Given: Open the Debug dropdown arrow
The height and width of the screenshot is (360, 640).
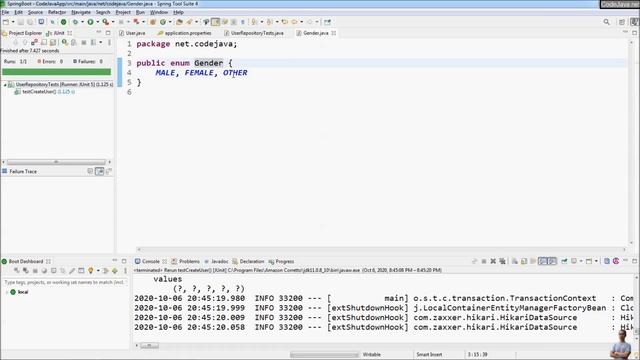Looking at the screenshot, I should (x=82, y=22).
